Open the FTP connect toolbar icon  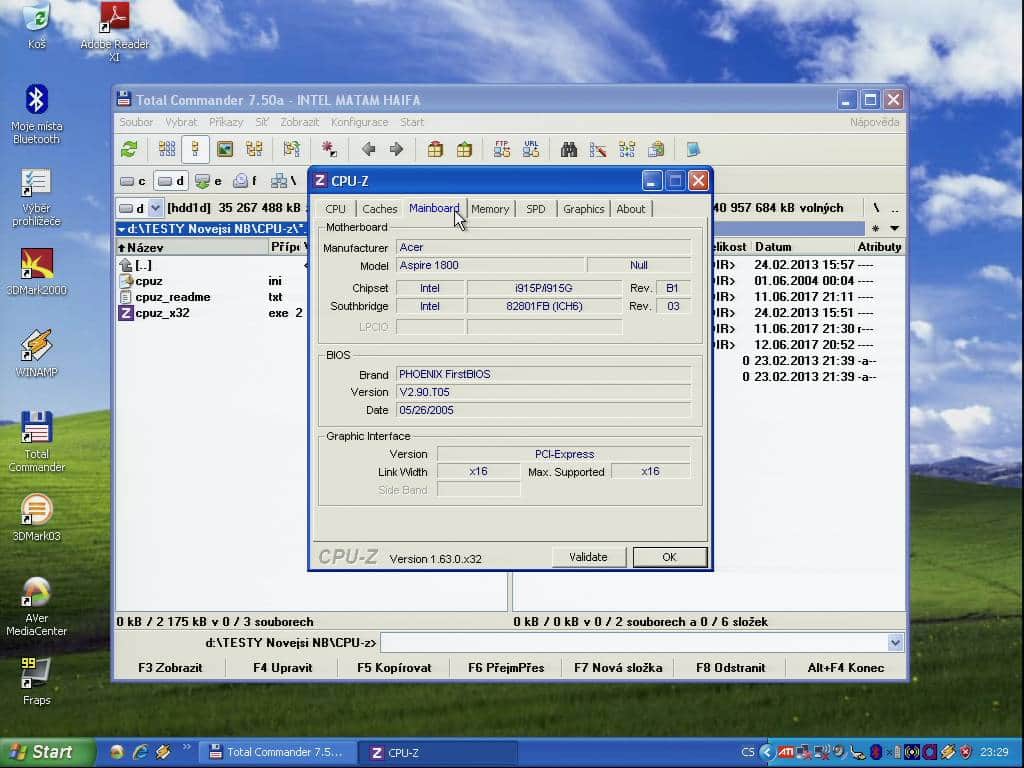point(502,150)
